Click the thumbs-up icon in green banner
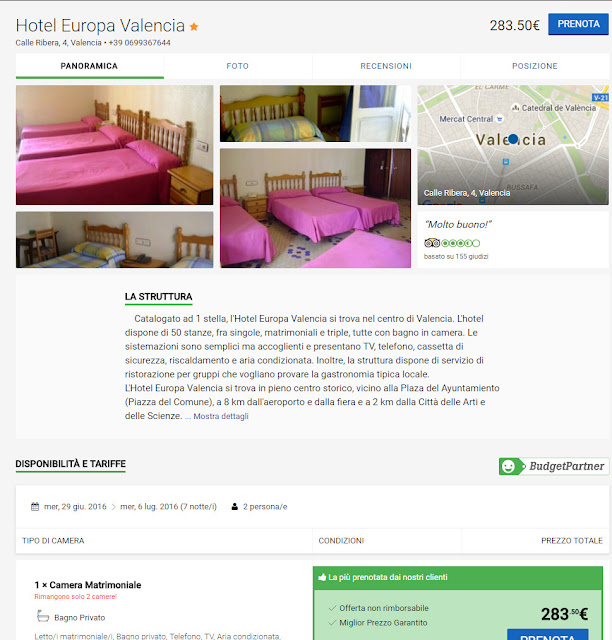The width and height of the screenshot is (612, 640). pyautogui.click(x=322, y=577)
